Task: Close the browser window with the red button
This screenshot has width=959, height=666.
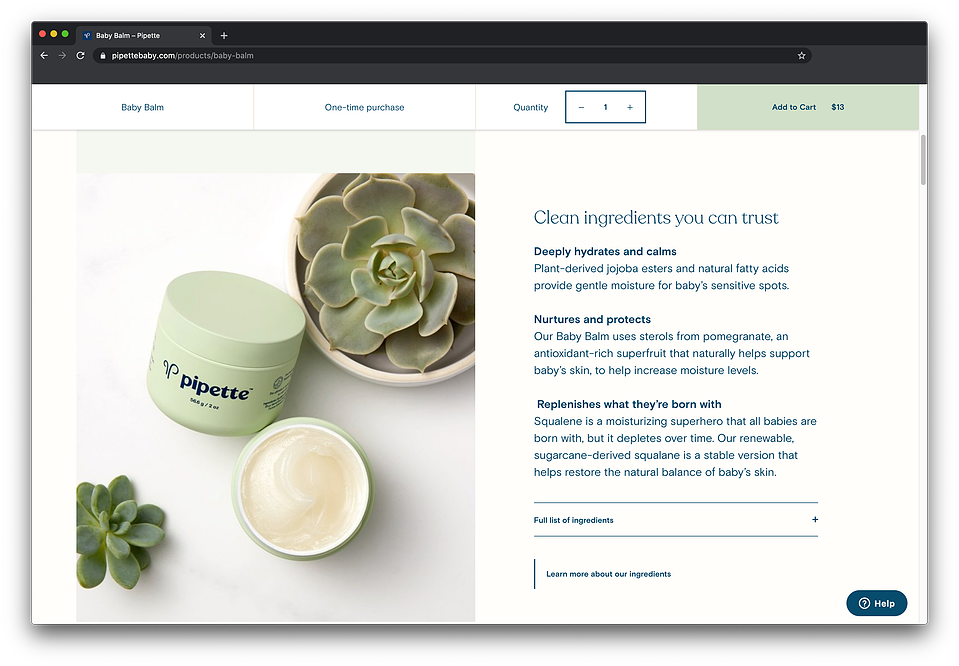Action: (x=42, y=34)
